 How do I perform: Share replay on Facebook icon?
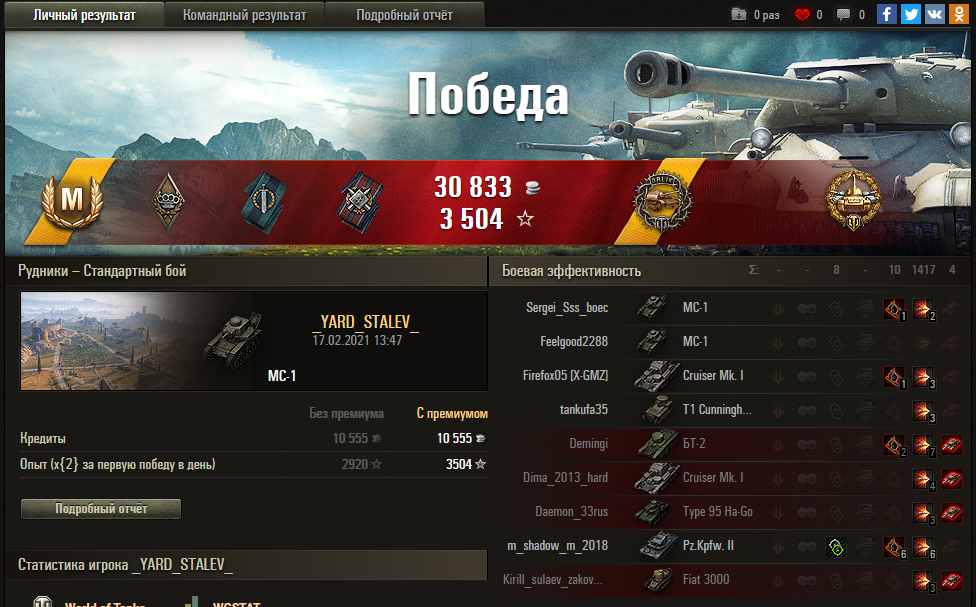coord(886,14)
